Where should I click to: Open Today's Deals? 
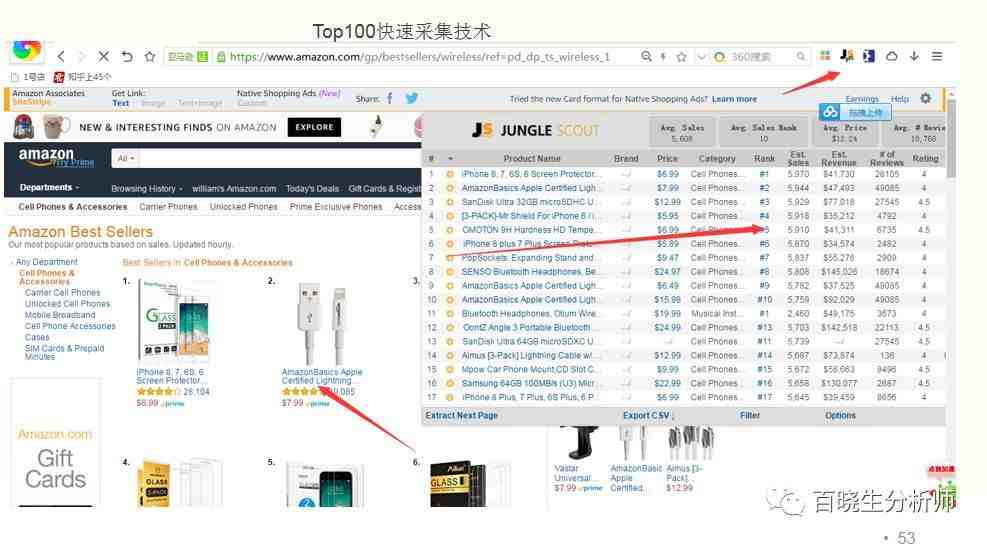coord(312,188)
